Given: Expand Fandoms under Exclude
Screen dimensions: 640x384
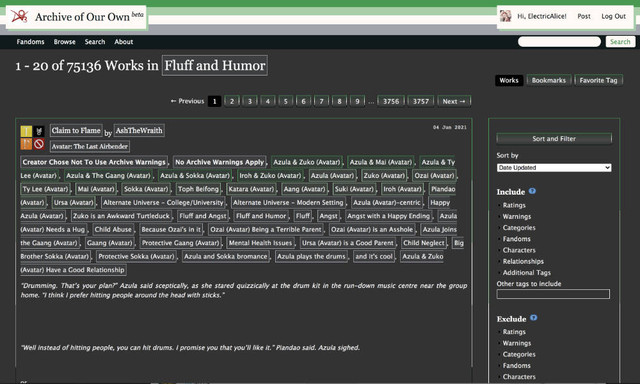Looking at the screenshot, I should pos(516,366).
